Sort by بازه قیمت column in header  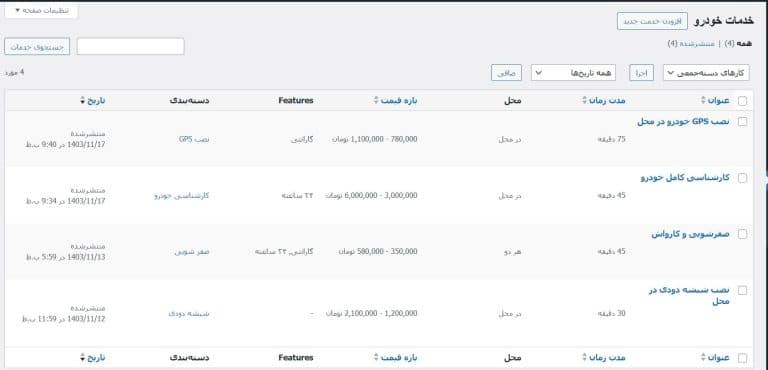coord(395,100)
